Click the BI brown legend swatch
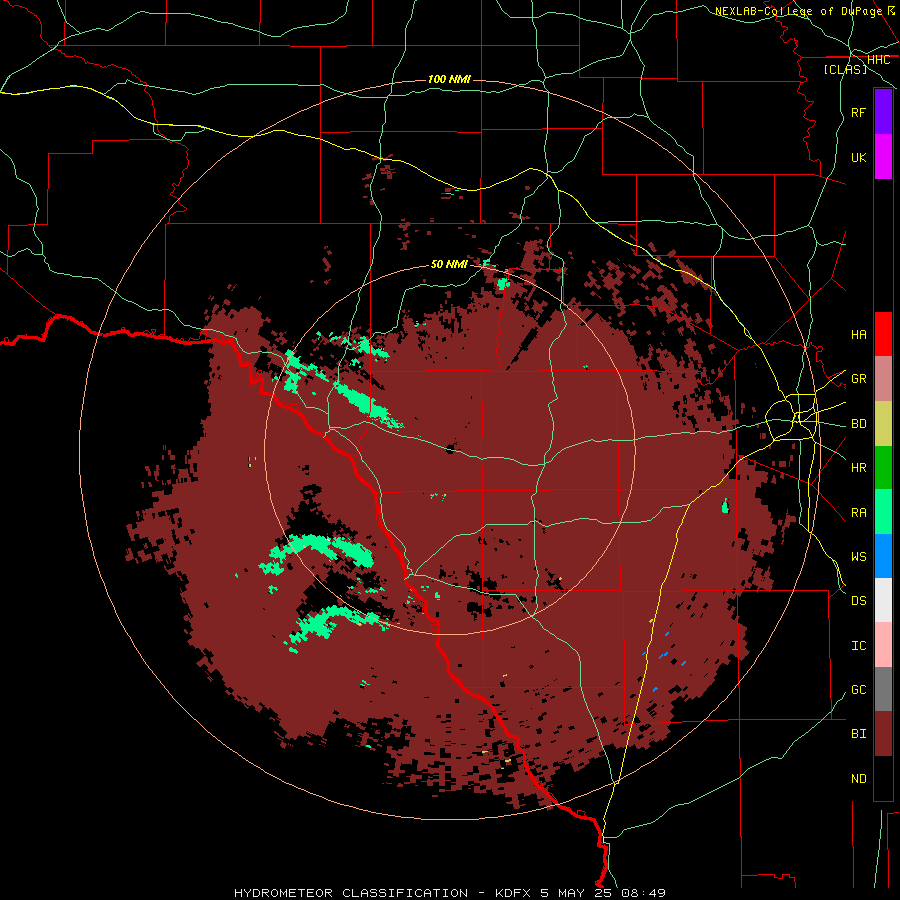Screen dimensions: 900x900 [x=883, y=734]
